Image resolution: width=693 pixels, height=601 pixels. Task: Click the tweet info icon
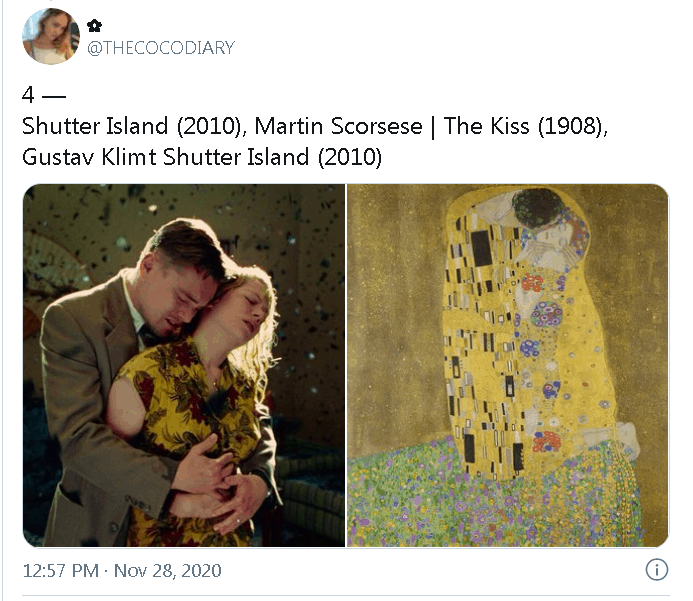click(657, 570)
